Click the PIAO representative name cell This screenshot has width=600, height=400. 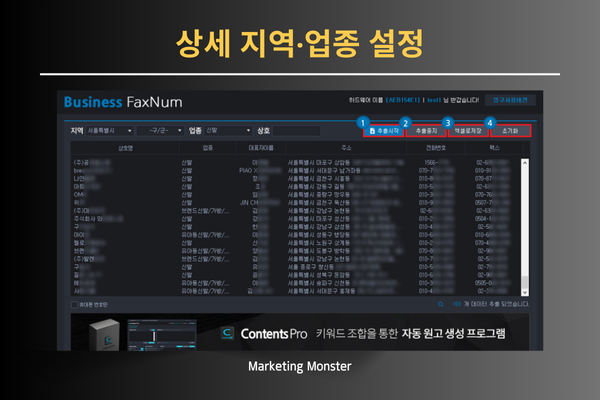tap(260, 171)
